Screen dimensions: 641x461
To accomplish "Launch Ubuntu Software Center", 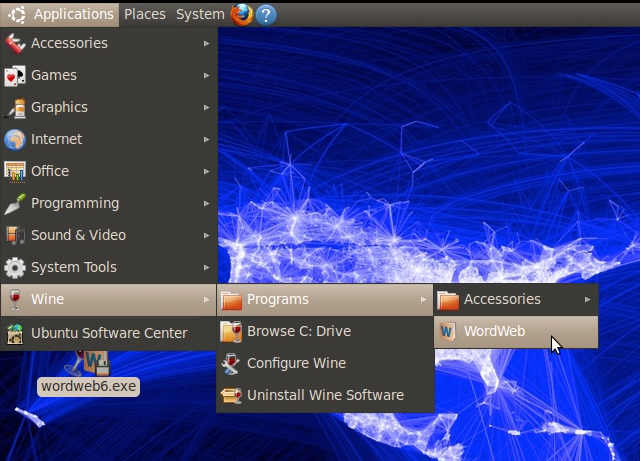I will tap(108, 333).
